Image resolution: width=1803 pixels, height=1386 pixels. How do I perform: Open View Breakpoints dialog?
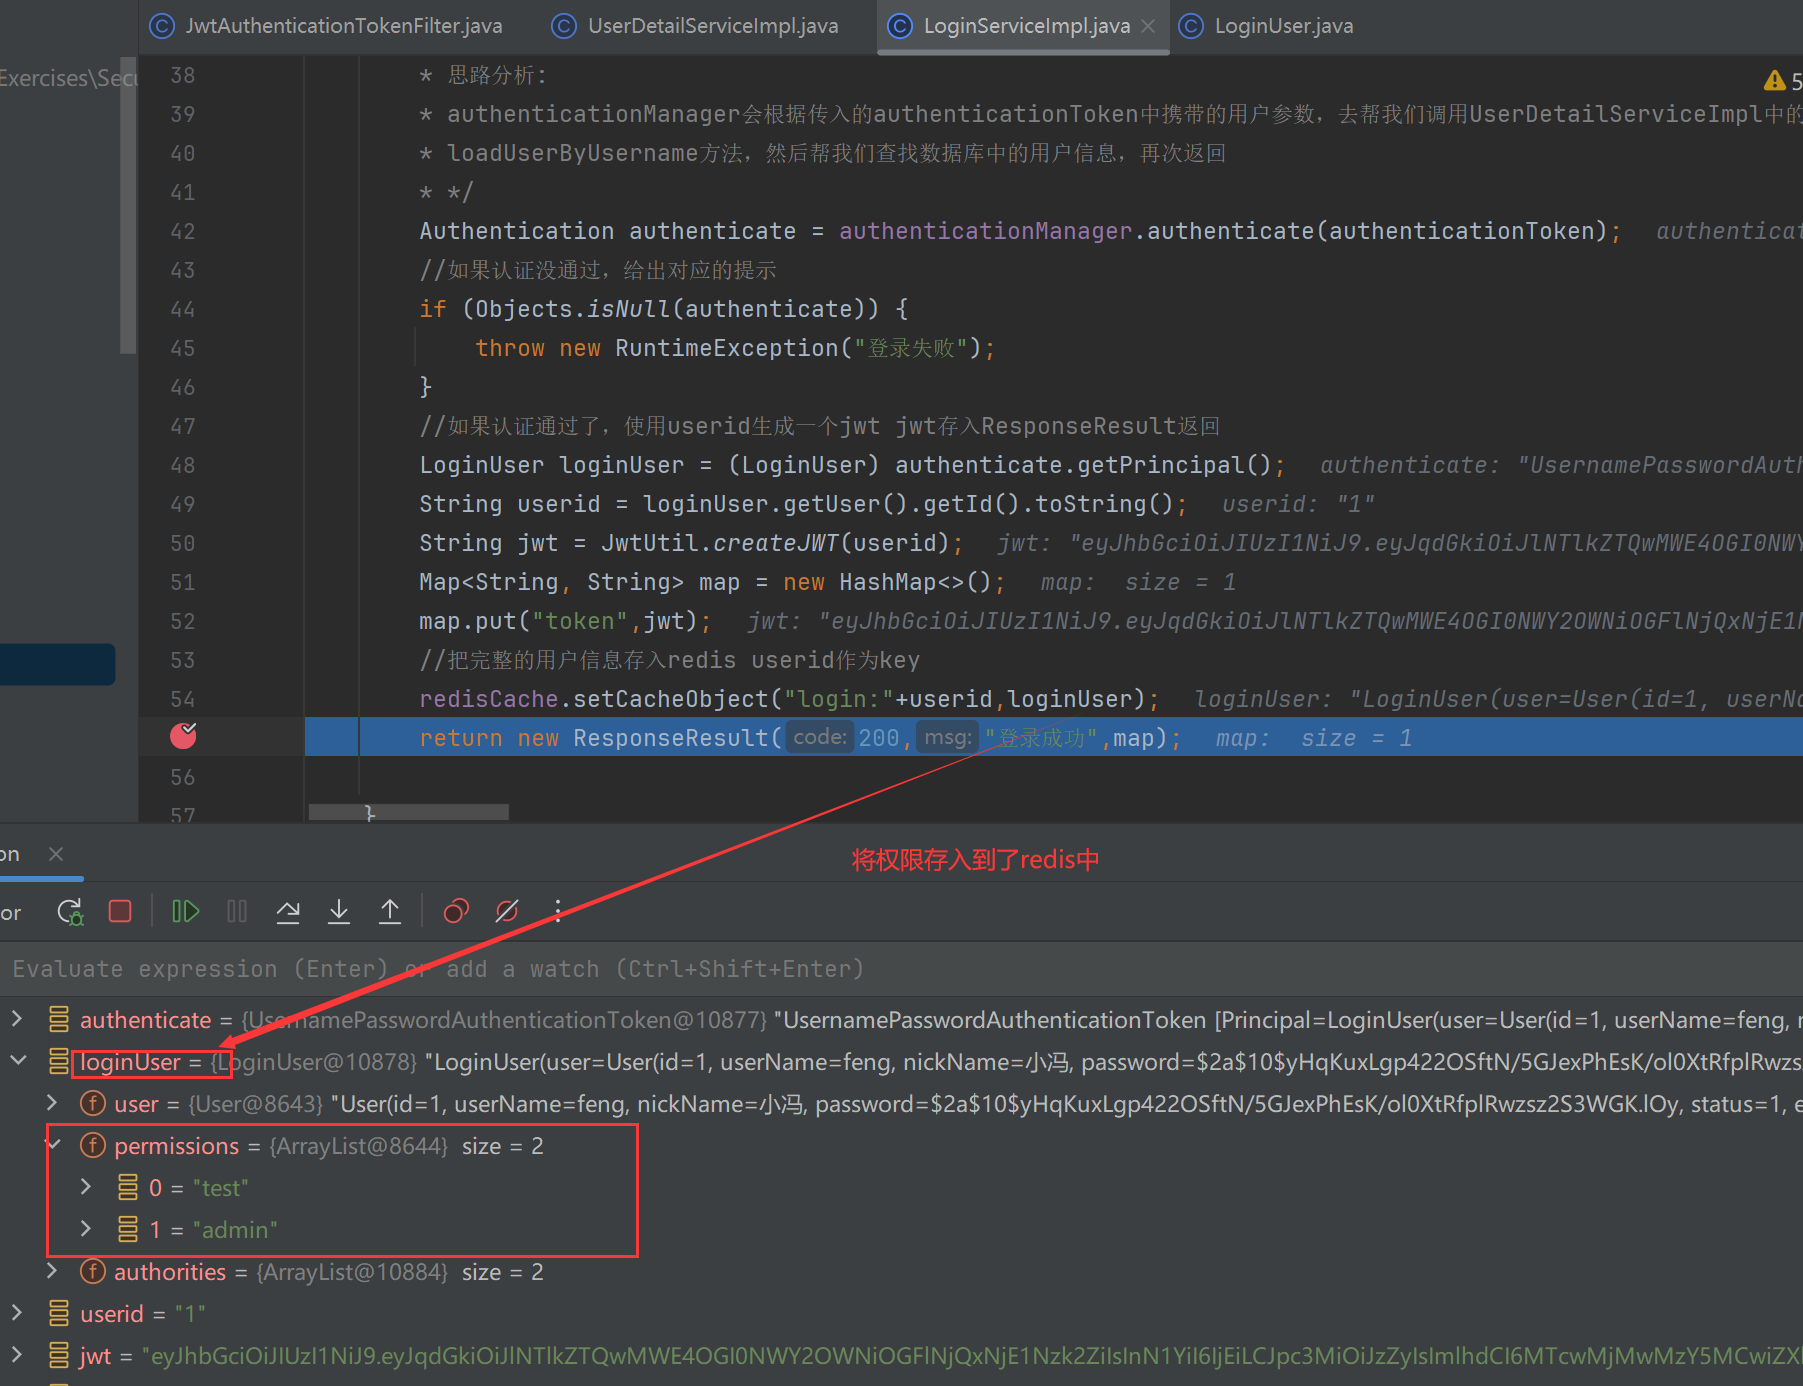[x=456, y=911]
